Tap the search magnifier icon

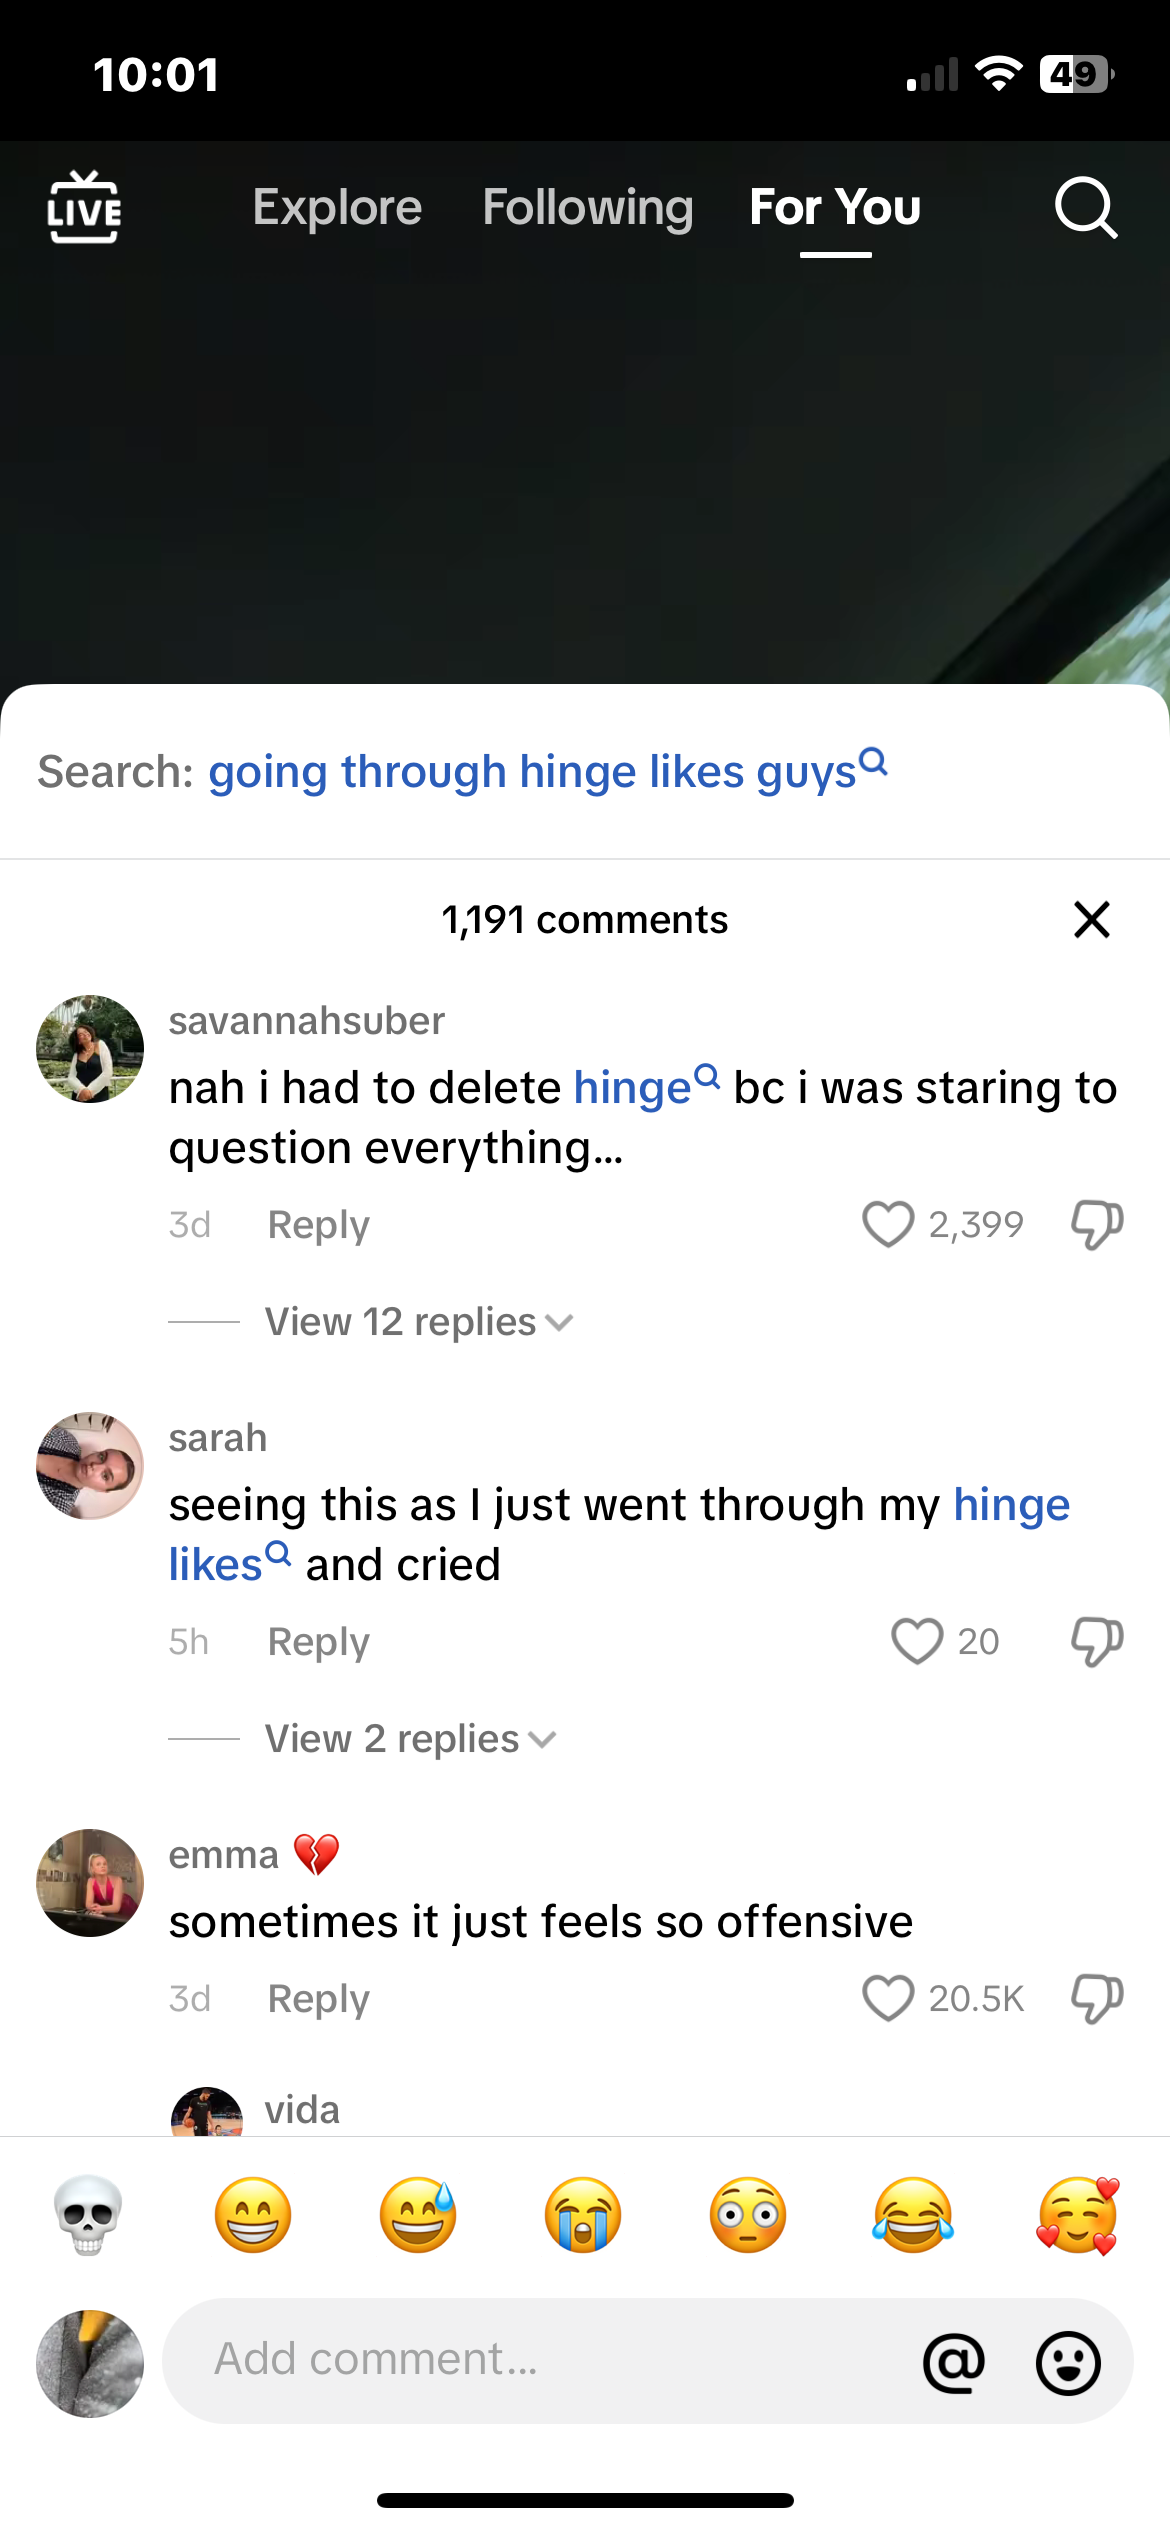pos(1085,208)
